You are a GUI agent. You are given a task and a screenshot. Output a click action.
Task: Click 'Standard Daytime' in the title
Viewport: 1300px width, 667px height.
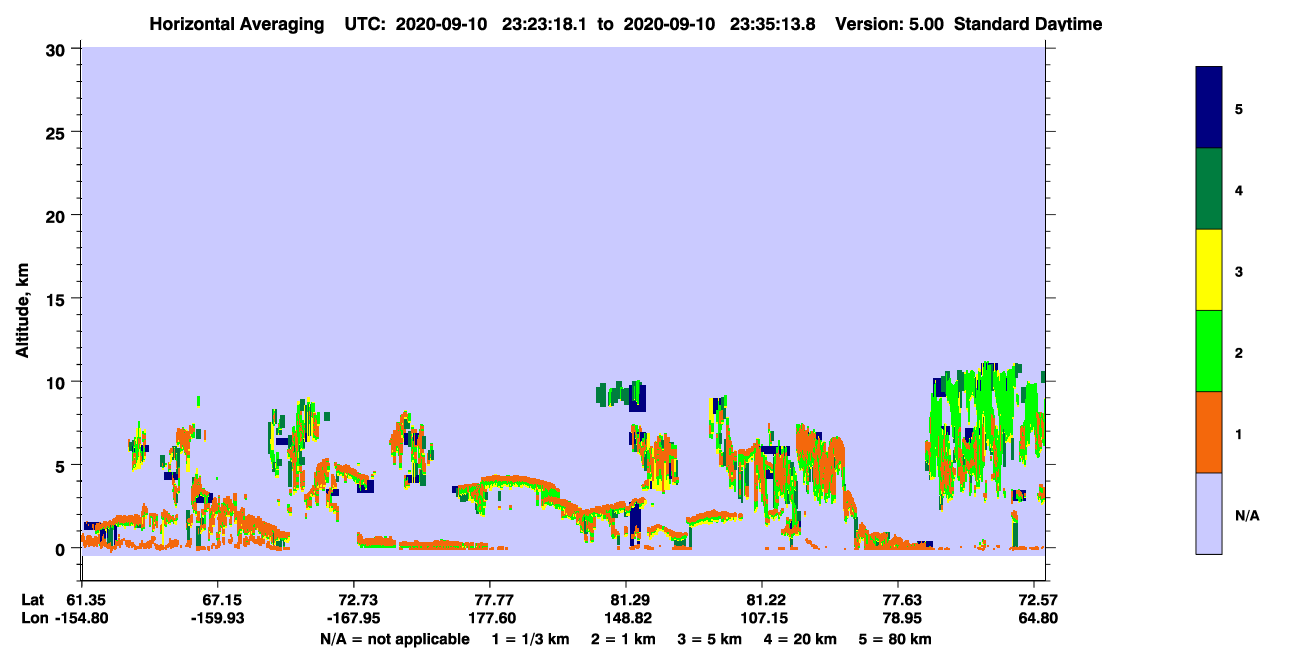[x=1028, y=23]
